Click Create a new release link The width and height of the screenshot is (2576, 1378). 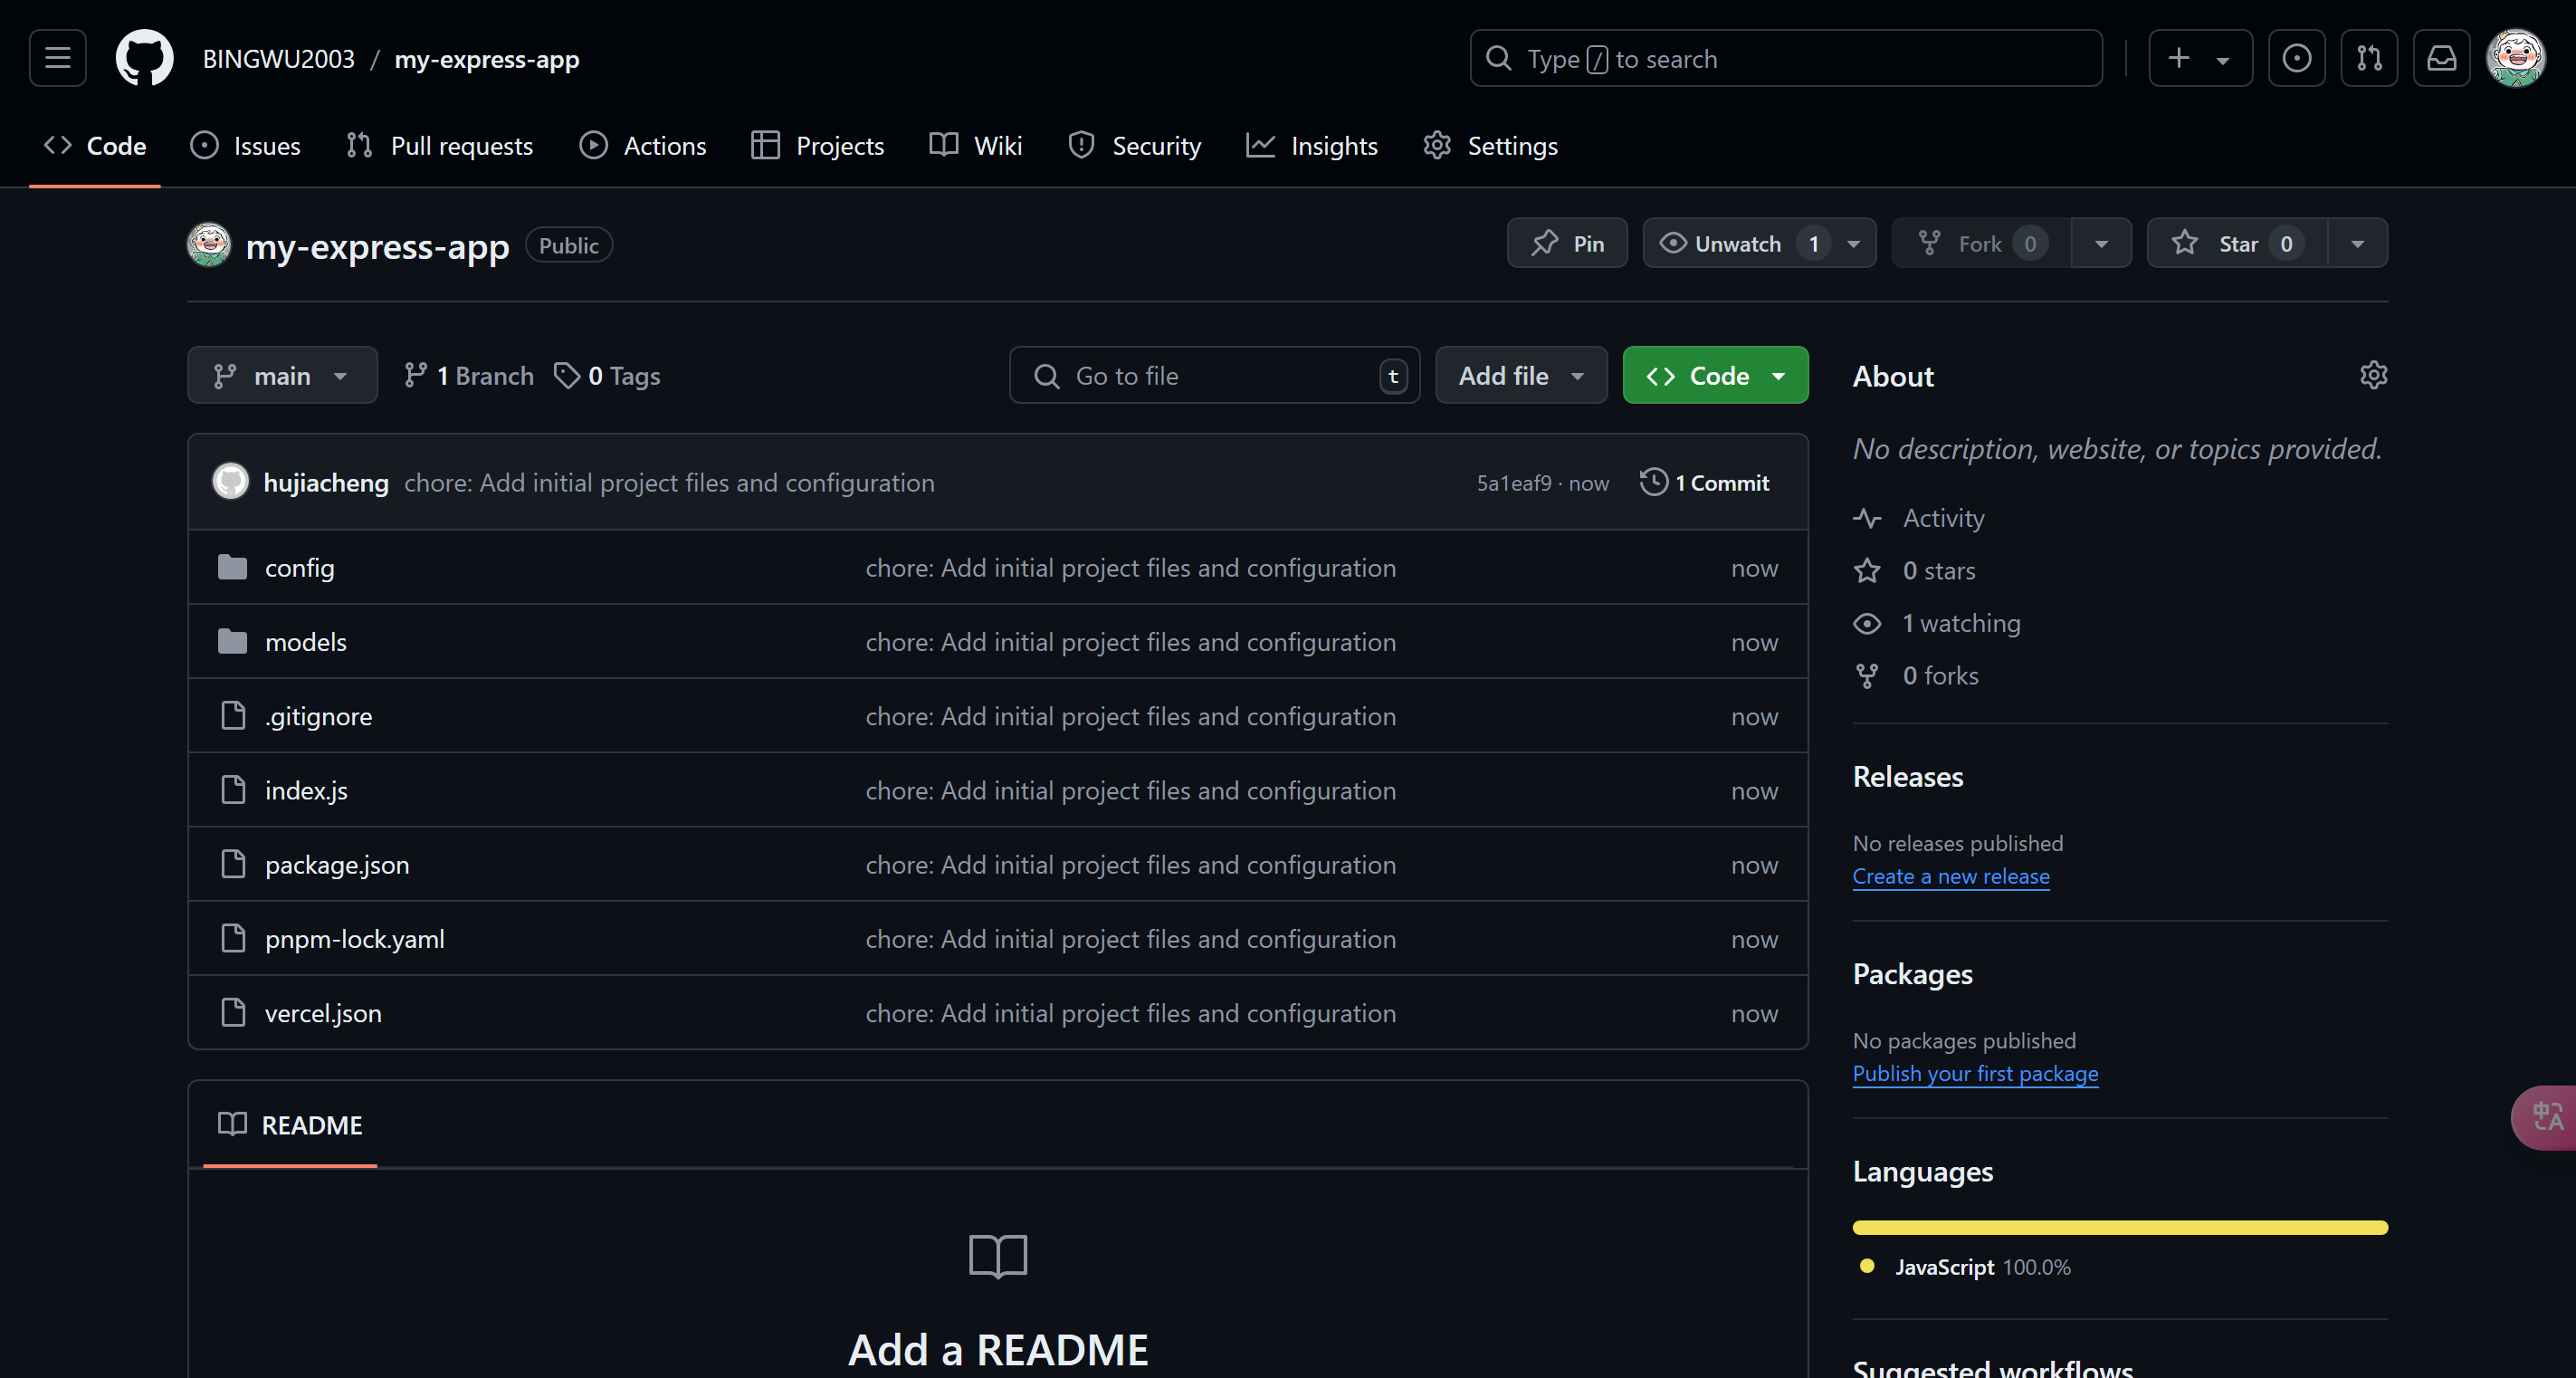pos(1950,876)
